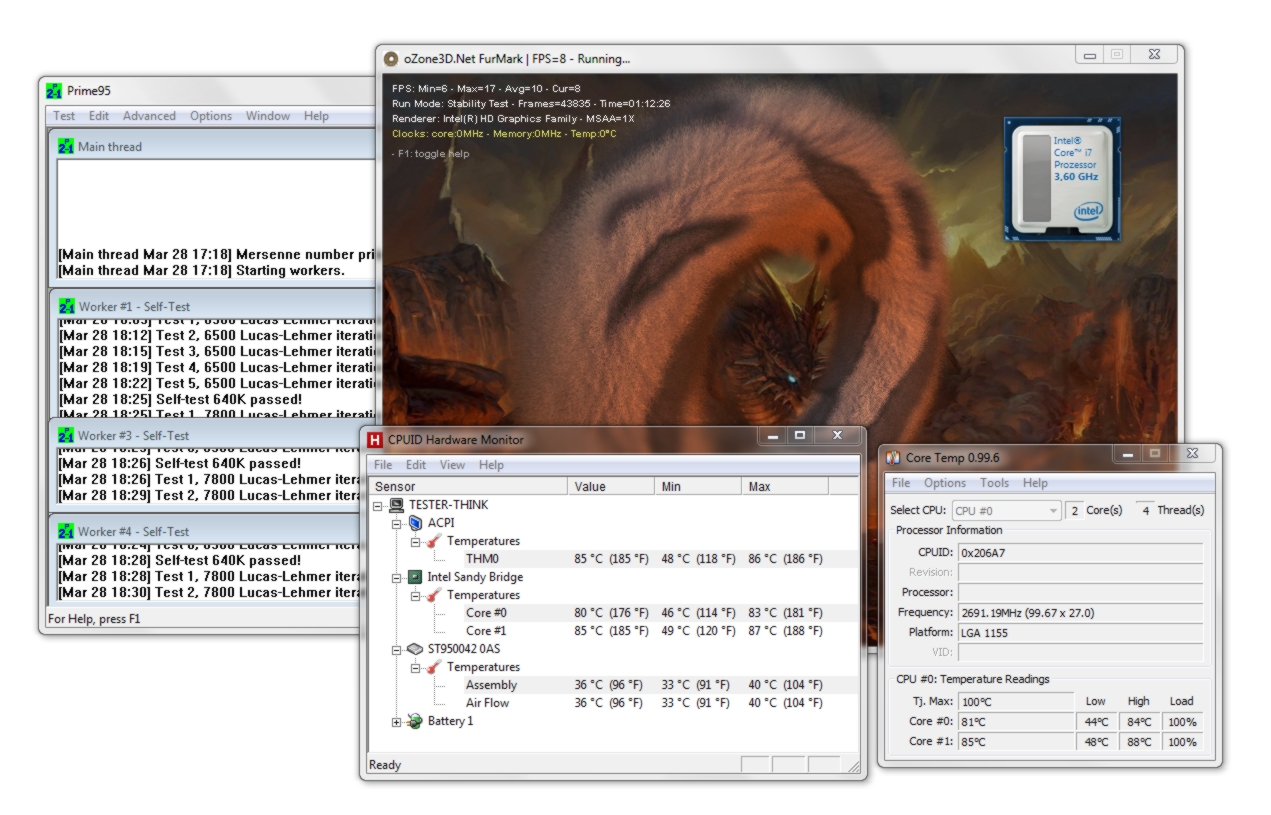Click the Worker #1 Self-Test window title
This screenshot has height=815, width=1271.
134,307
